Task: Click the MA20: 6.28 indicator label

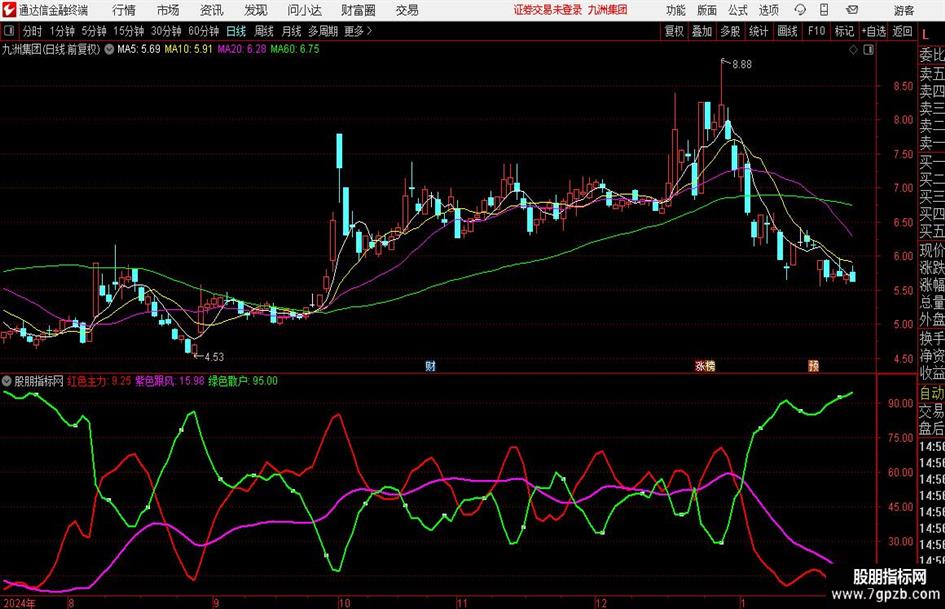Action: click(242, 49)
